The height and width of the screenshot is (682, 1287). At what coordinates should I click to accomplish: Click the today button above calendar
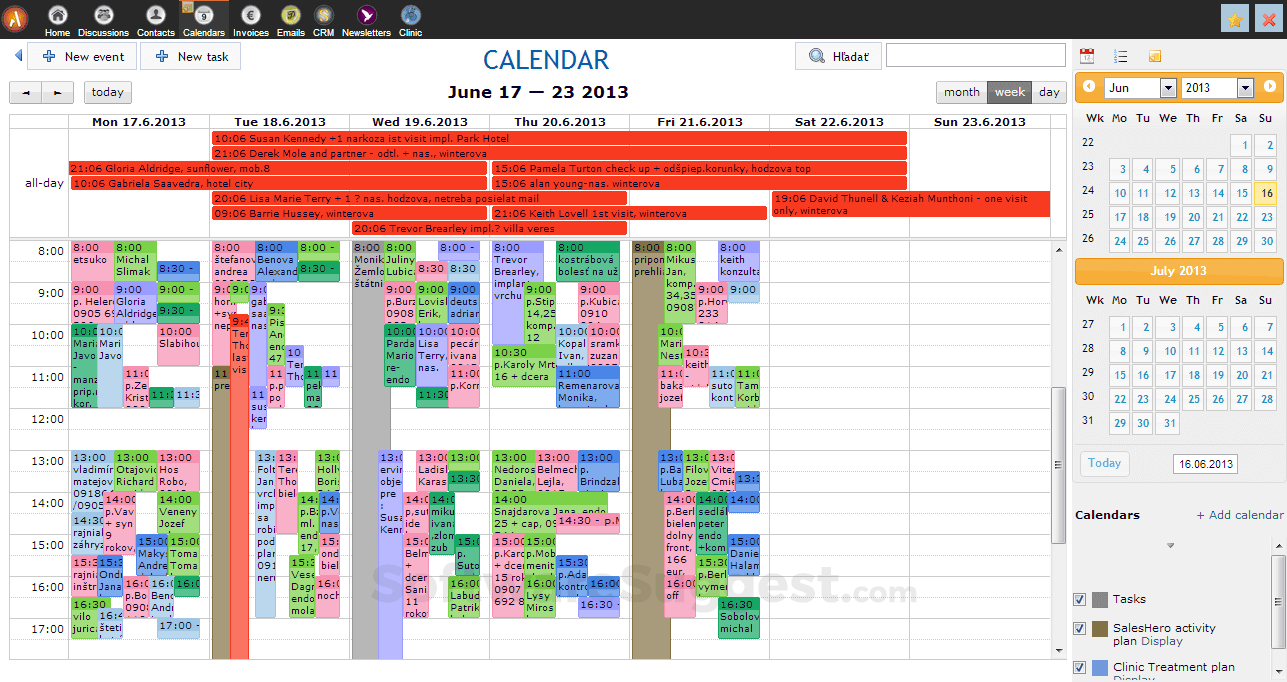[x=108, y=92]
